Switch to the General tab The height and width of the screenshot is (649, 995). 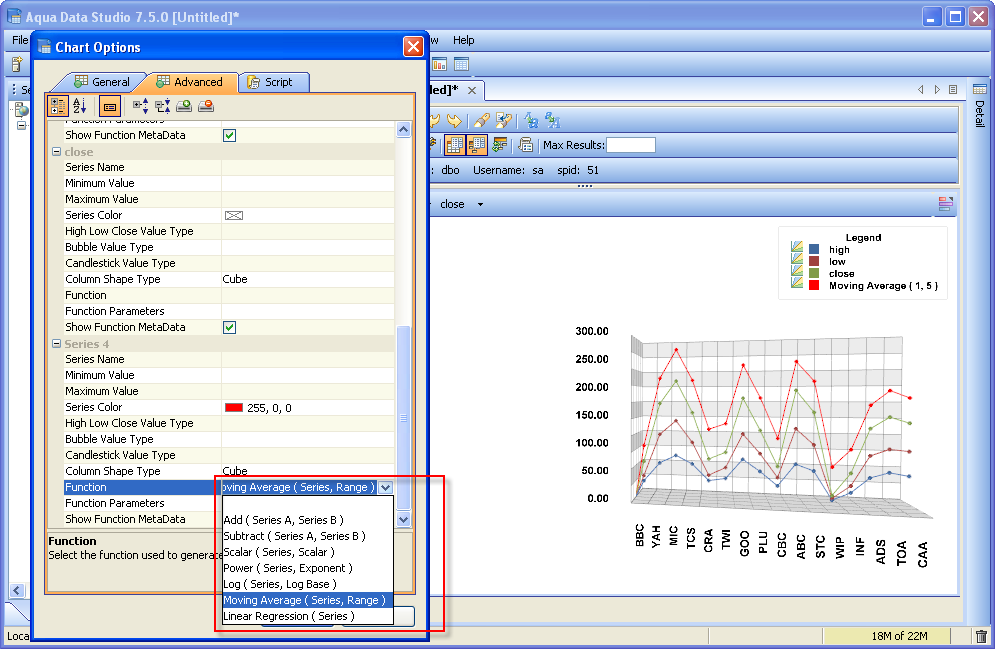102,82
